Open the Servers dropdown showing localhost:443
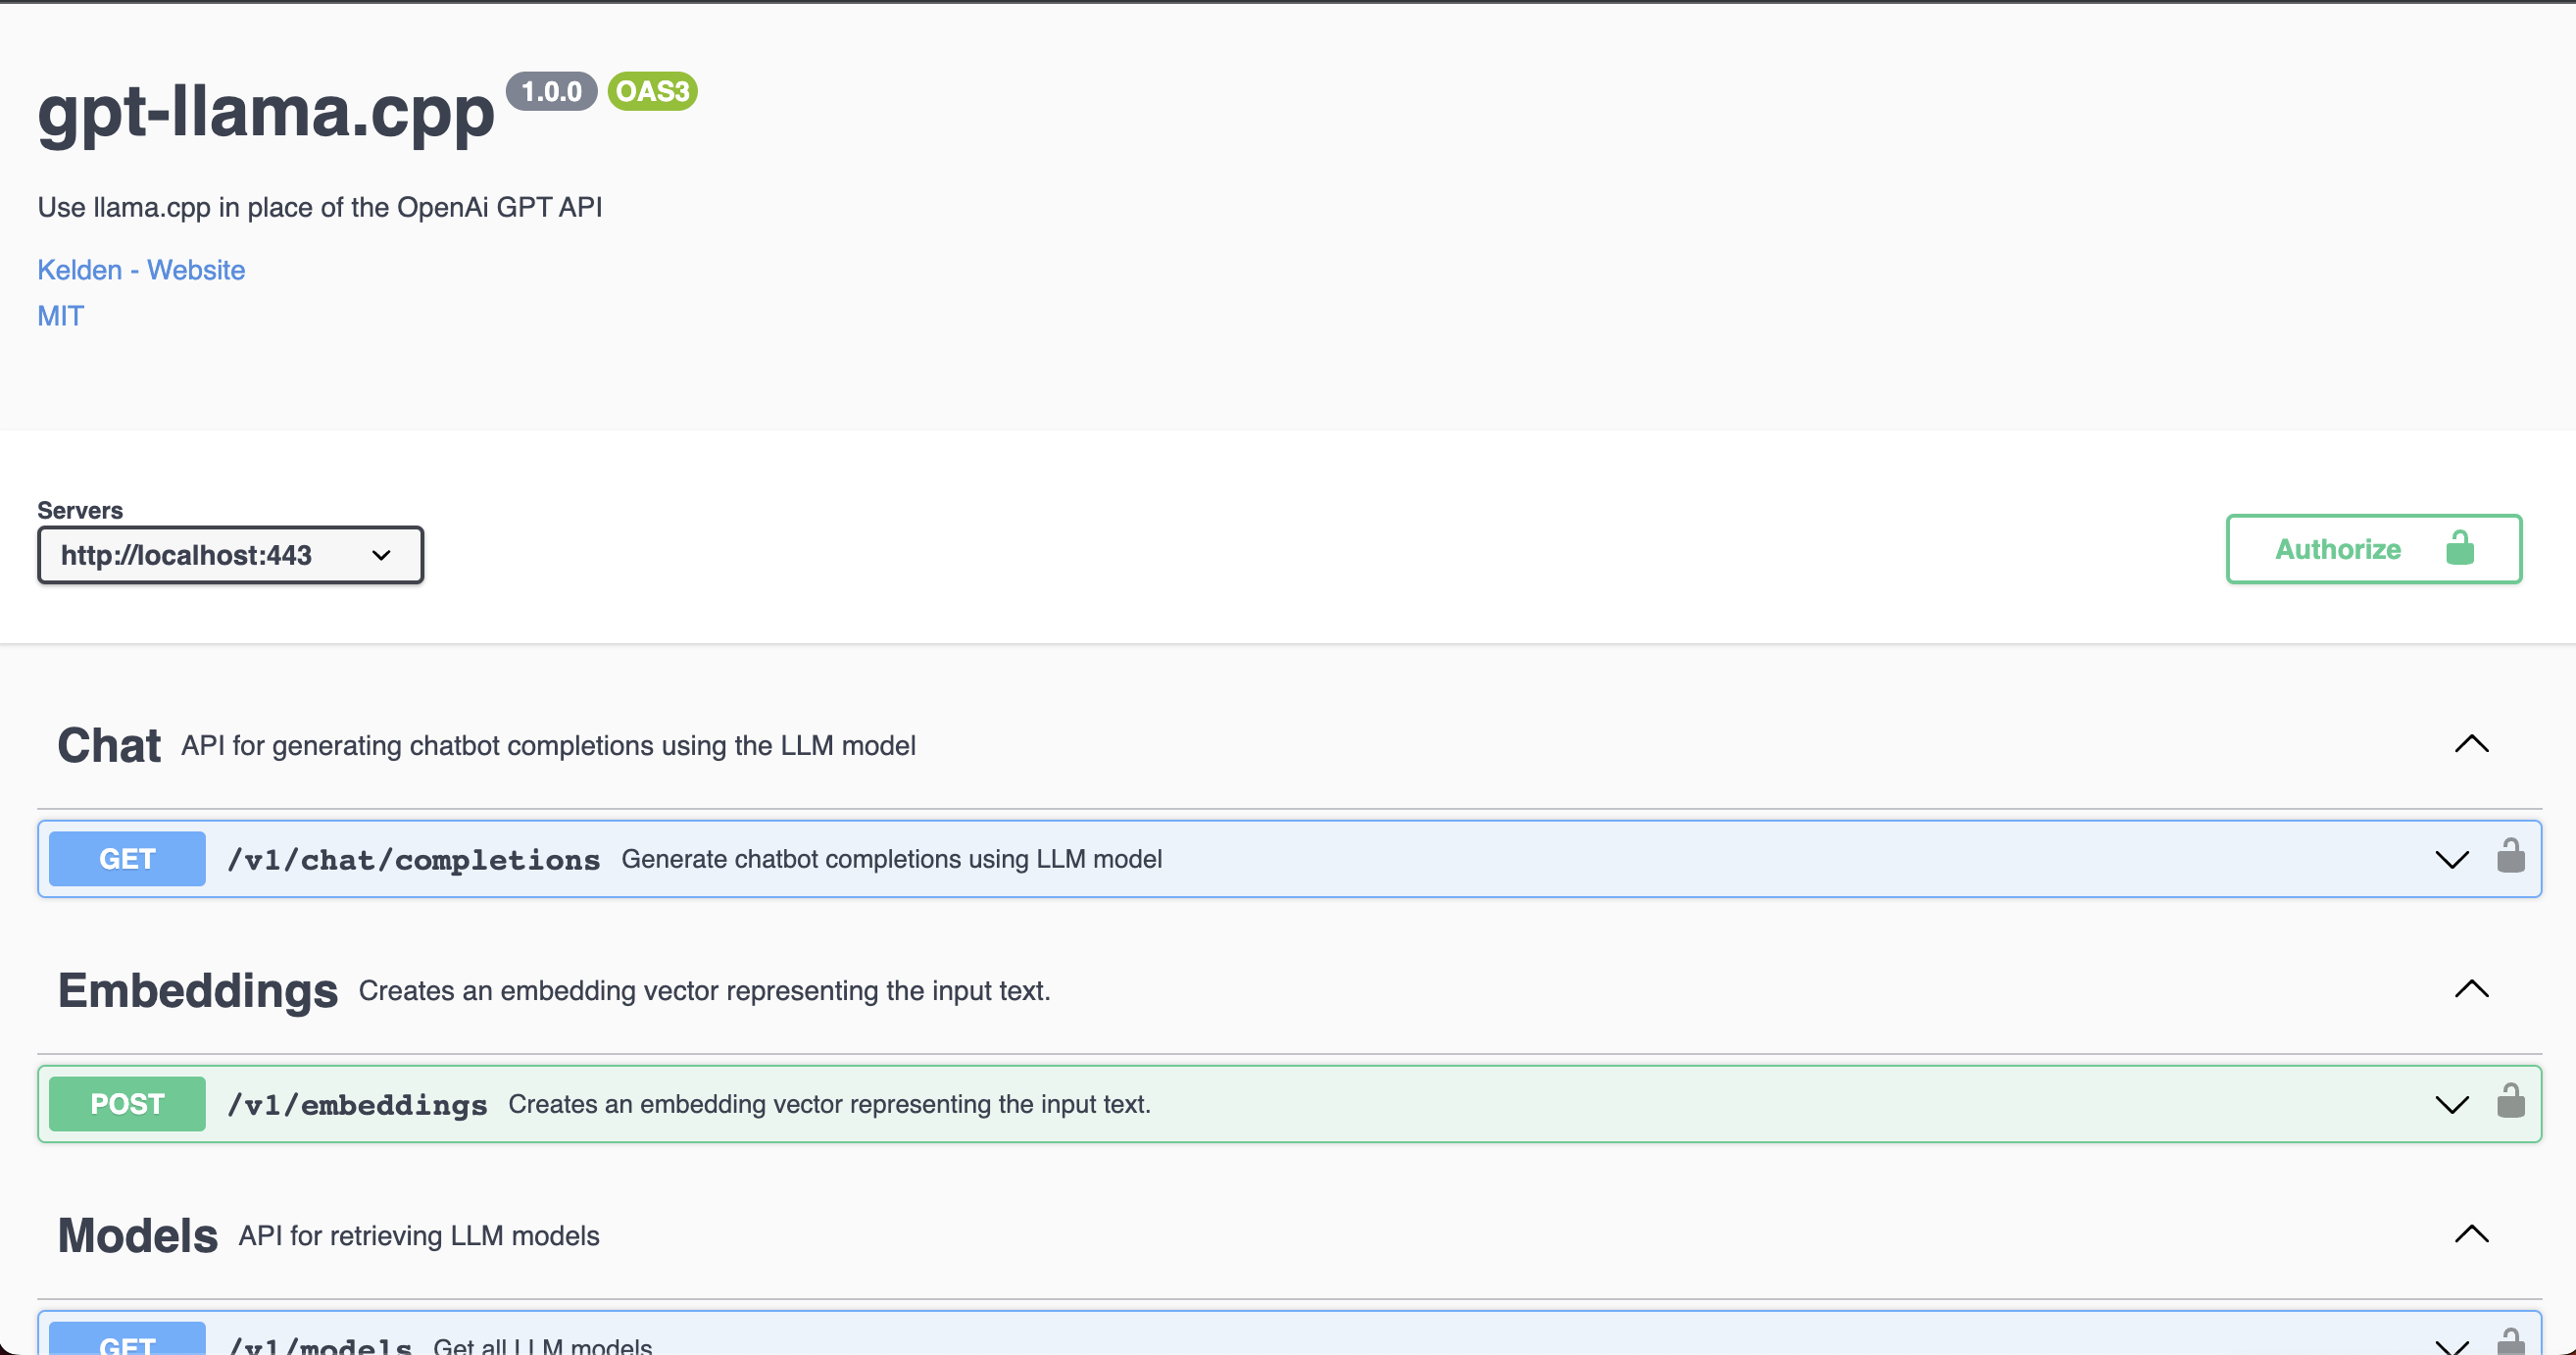 (x=230, y=555)
